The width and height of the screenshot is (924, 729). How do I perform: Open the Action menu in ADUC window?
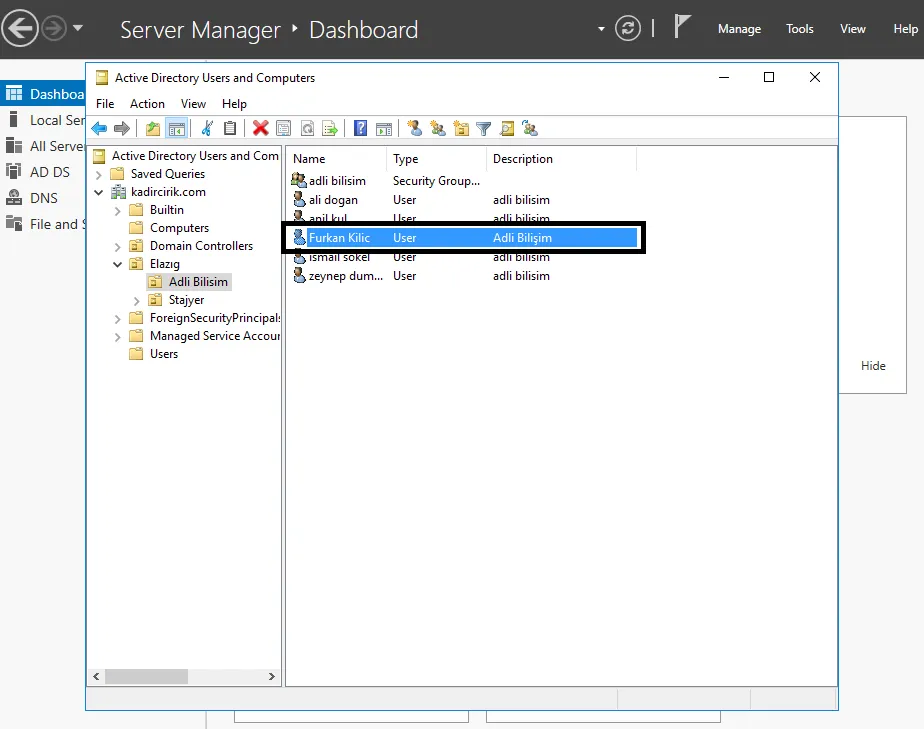tap(147, 104)
